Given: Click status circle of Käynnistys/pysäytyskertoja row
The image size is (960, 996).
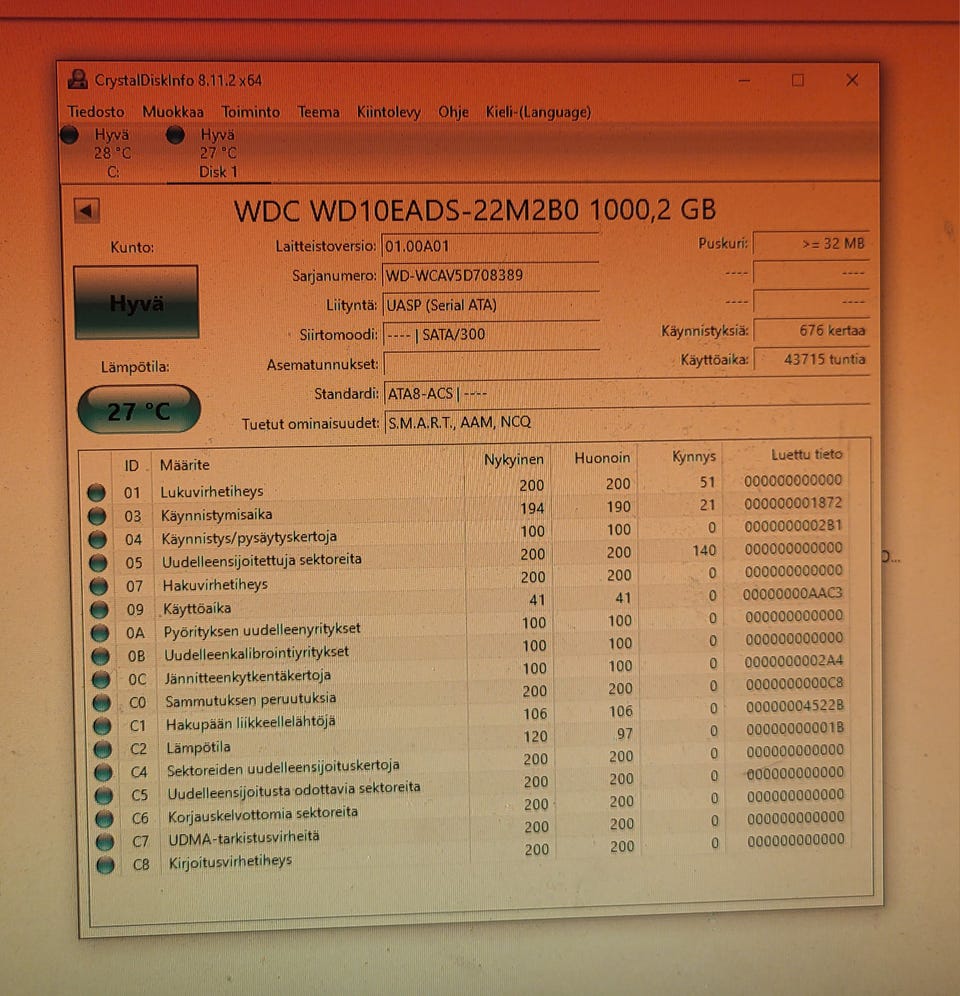Looking at the screenshot, I should 97,539.
